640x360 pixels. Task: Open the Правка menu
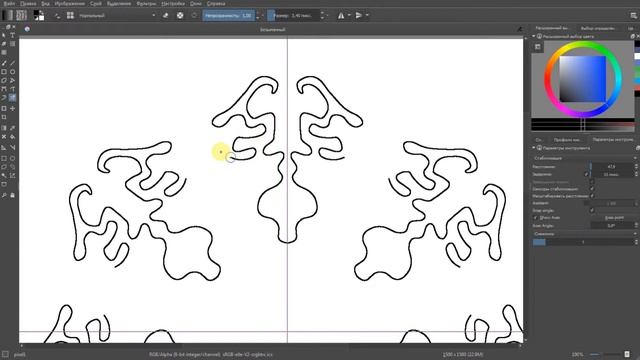click(x=28, y=4)
